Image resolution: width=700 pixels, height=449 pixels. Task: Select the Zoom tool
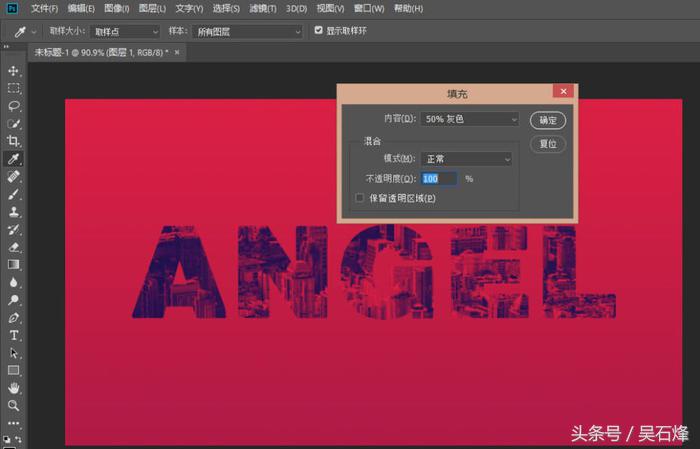[x=13, y=406]
